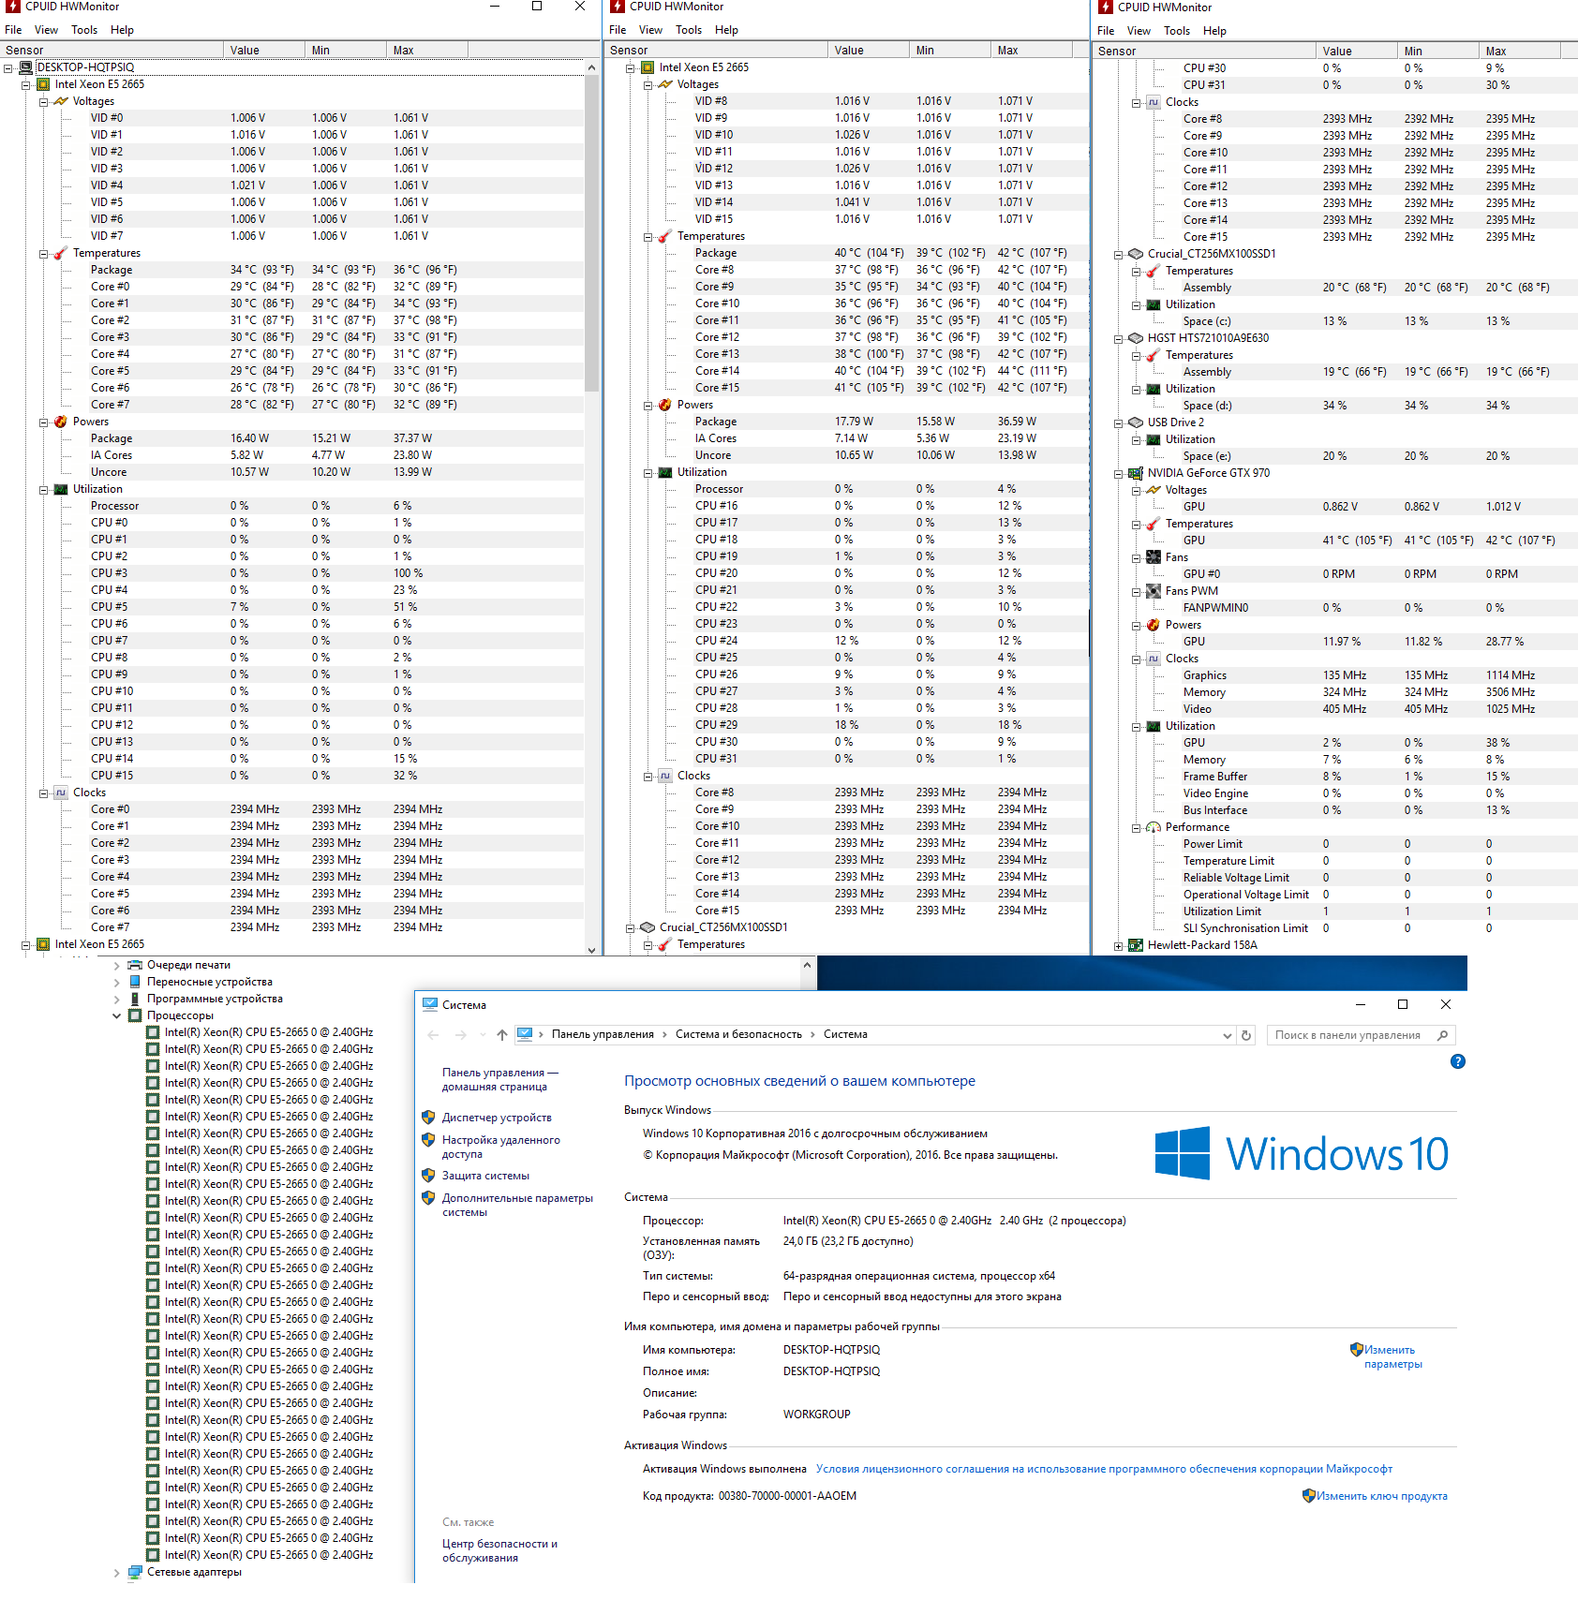This screenshot has height=1600, width=1578.
Task: Click Clocks icon in left HWMonitor window
Action: (61, 793)
